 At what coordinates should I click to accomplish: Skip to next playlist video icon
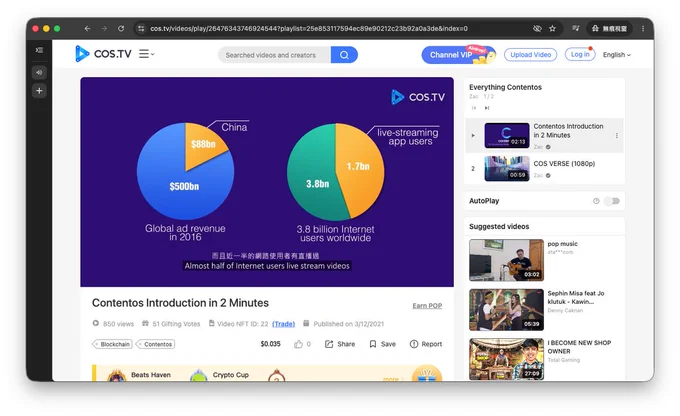(x=487, y=108)
